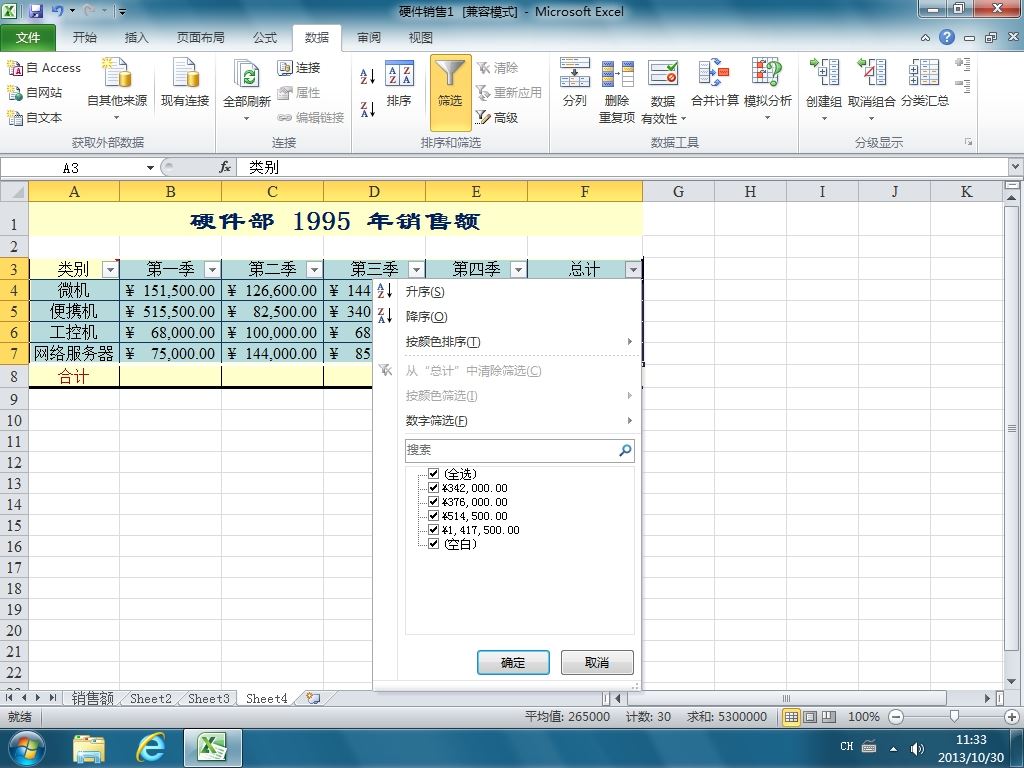Open filter dropdown for 第二季 column
This screenshot has height=768, width=1024.
314,269
